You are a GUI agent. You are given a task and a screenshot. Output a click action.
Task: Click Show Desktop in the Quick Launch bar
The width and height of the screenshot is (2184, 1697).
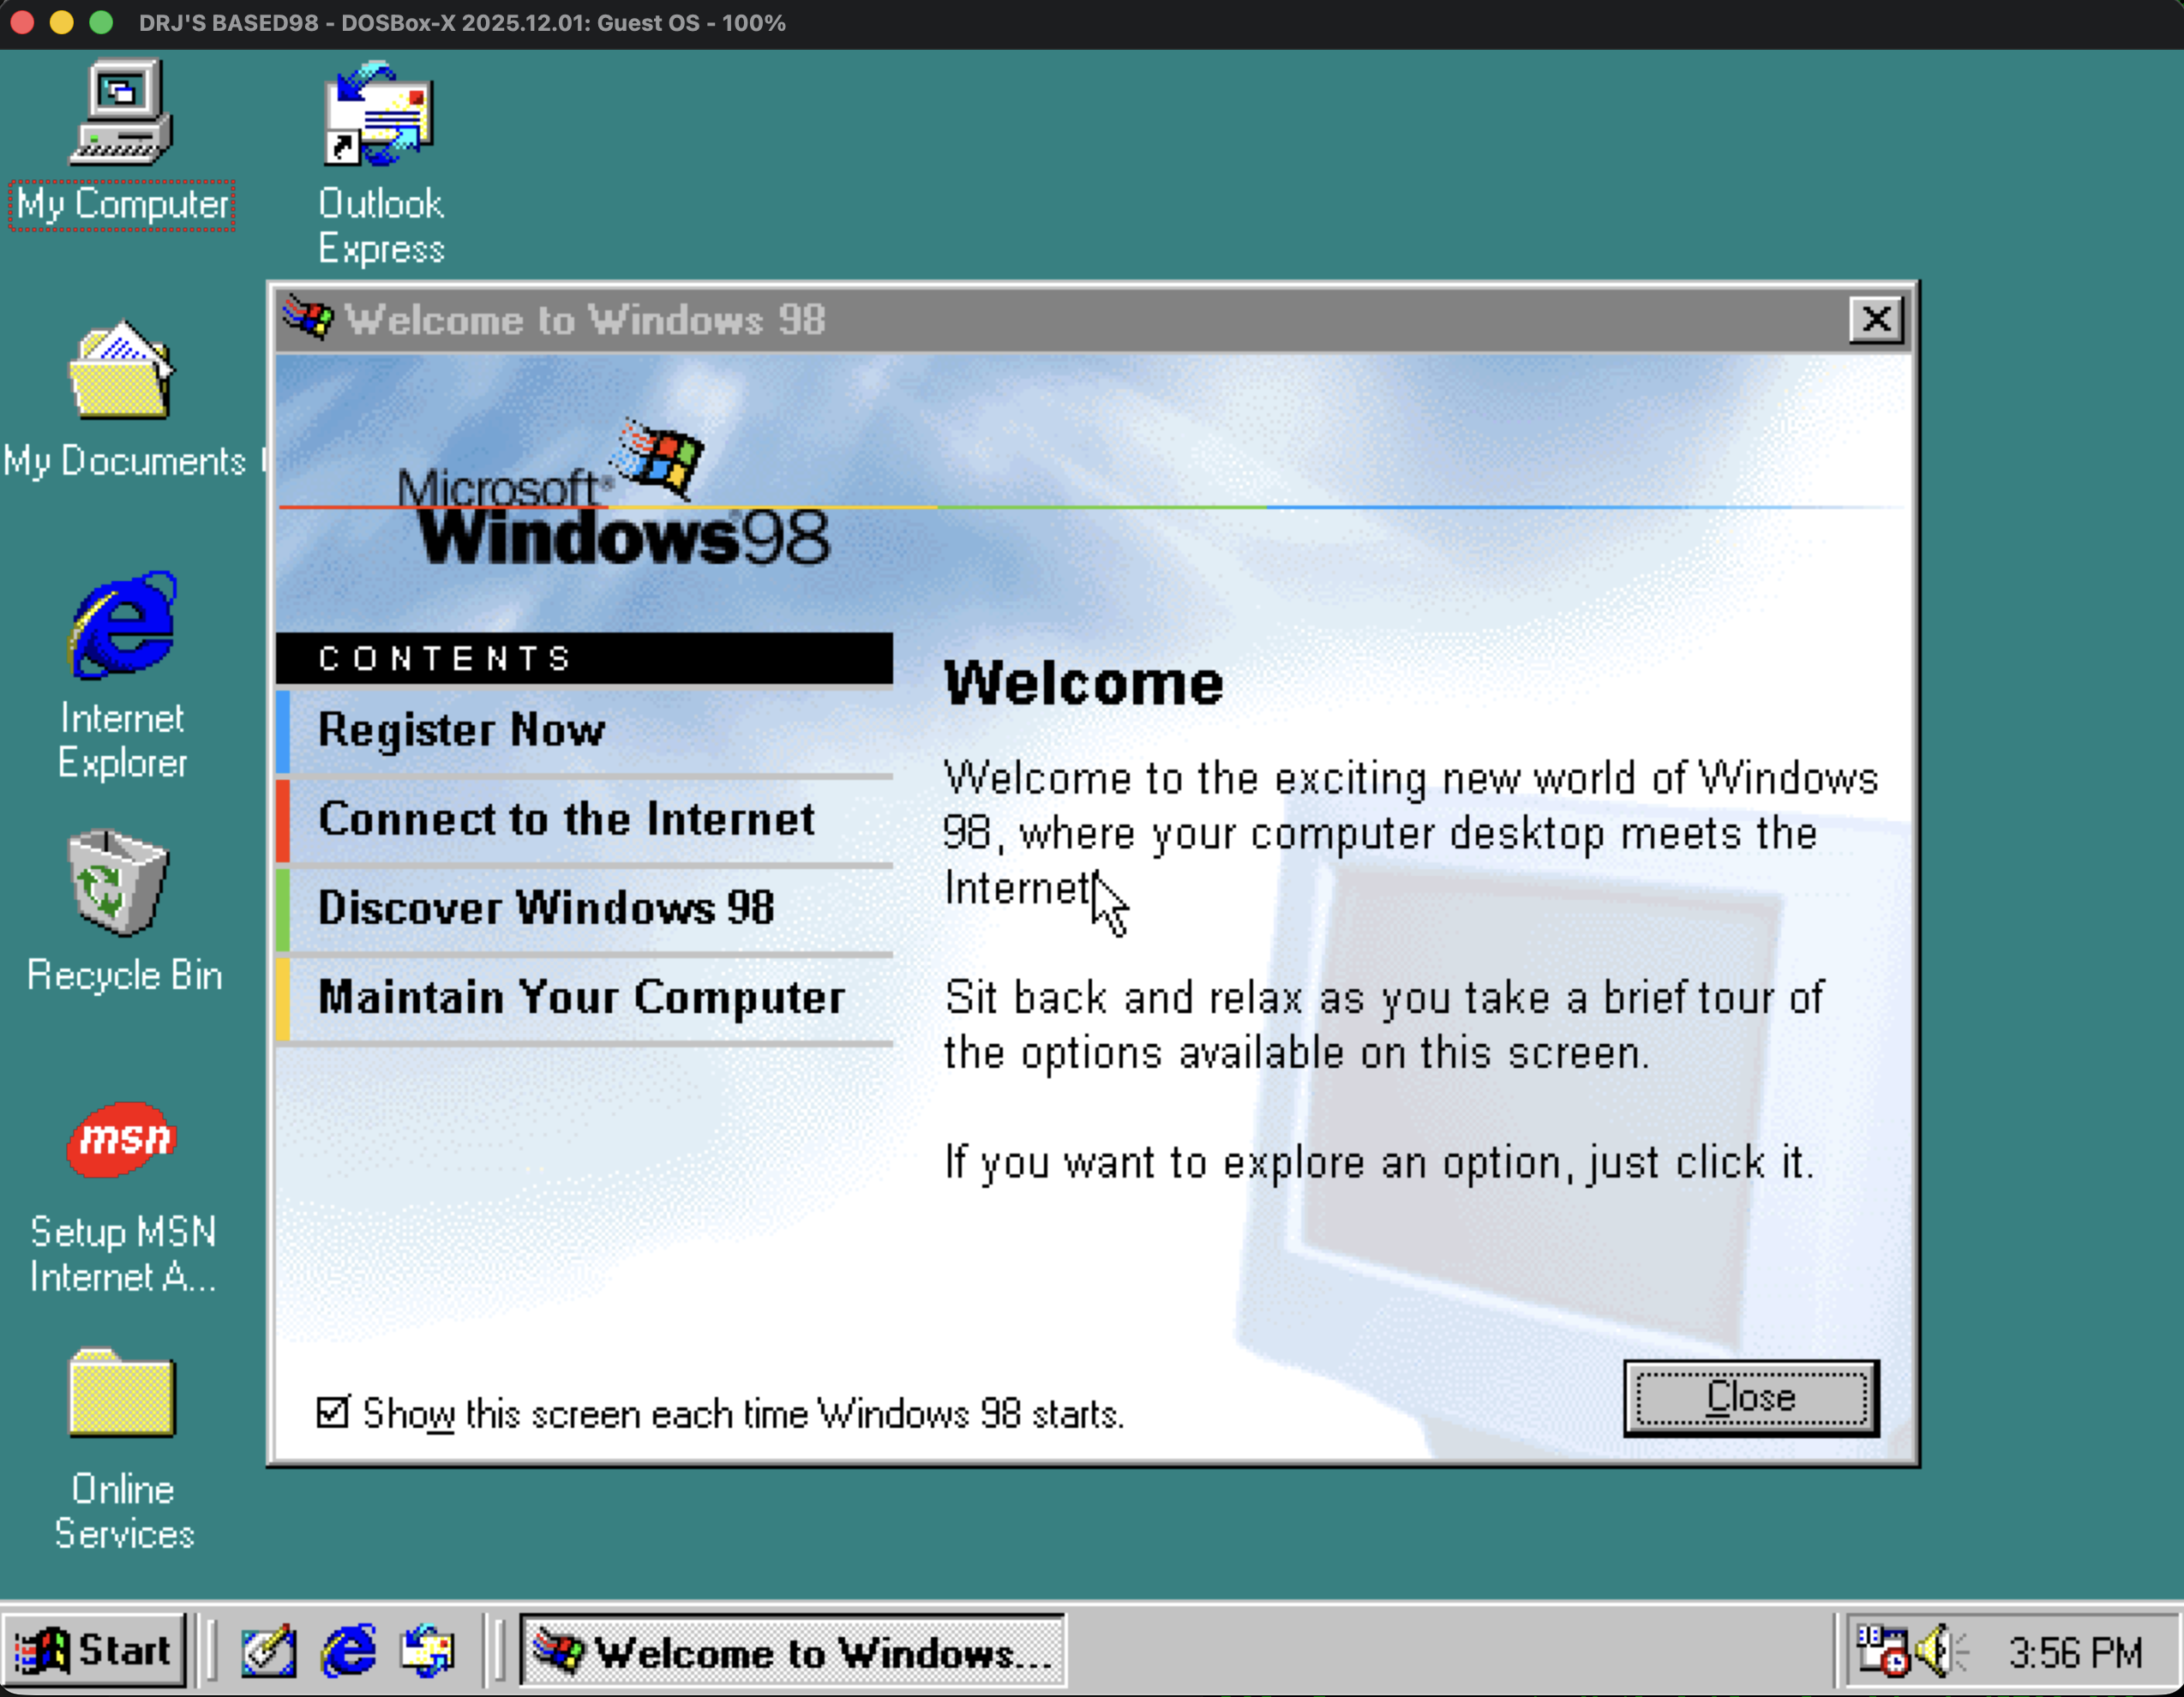pyautogui.click(x=268, y=1652)
